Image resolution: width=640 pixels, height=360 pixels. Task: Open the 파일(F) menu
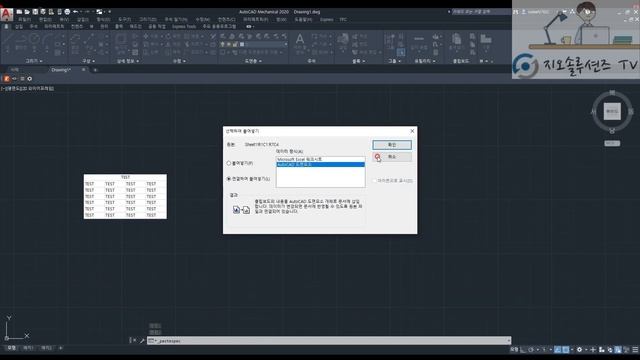[x=24, y=19]
